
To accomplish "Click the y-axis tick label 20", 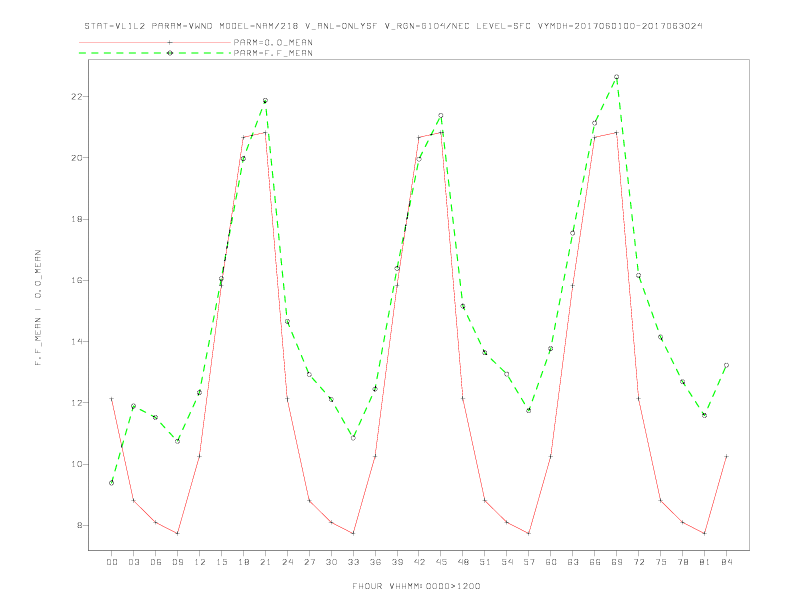I will pos(76,158).
